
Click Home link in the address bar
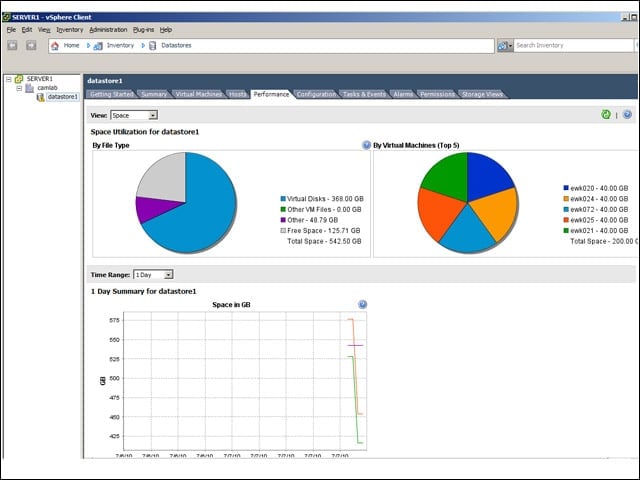pos(71,45)
